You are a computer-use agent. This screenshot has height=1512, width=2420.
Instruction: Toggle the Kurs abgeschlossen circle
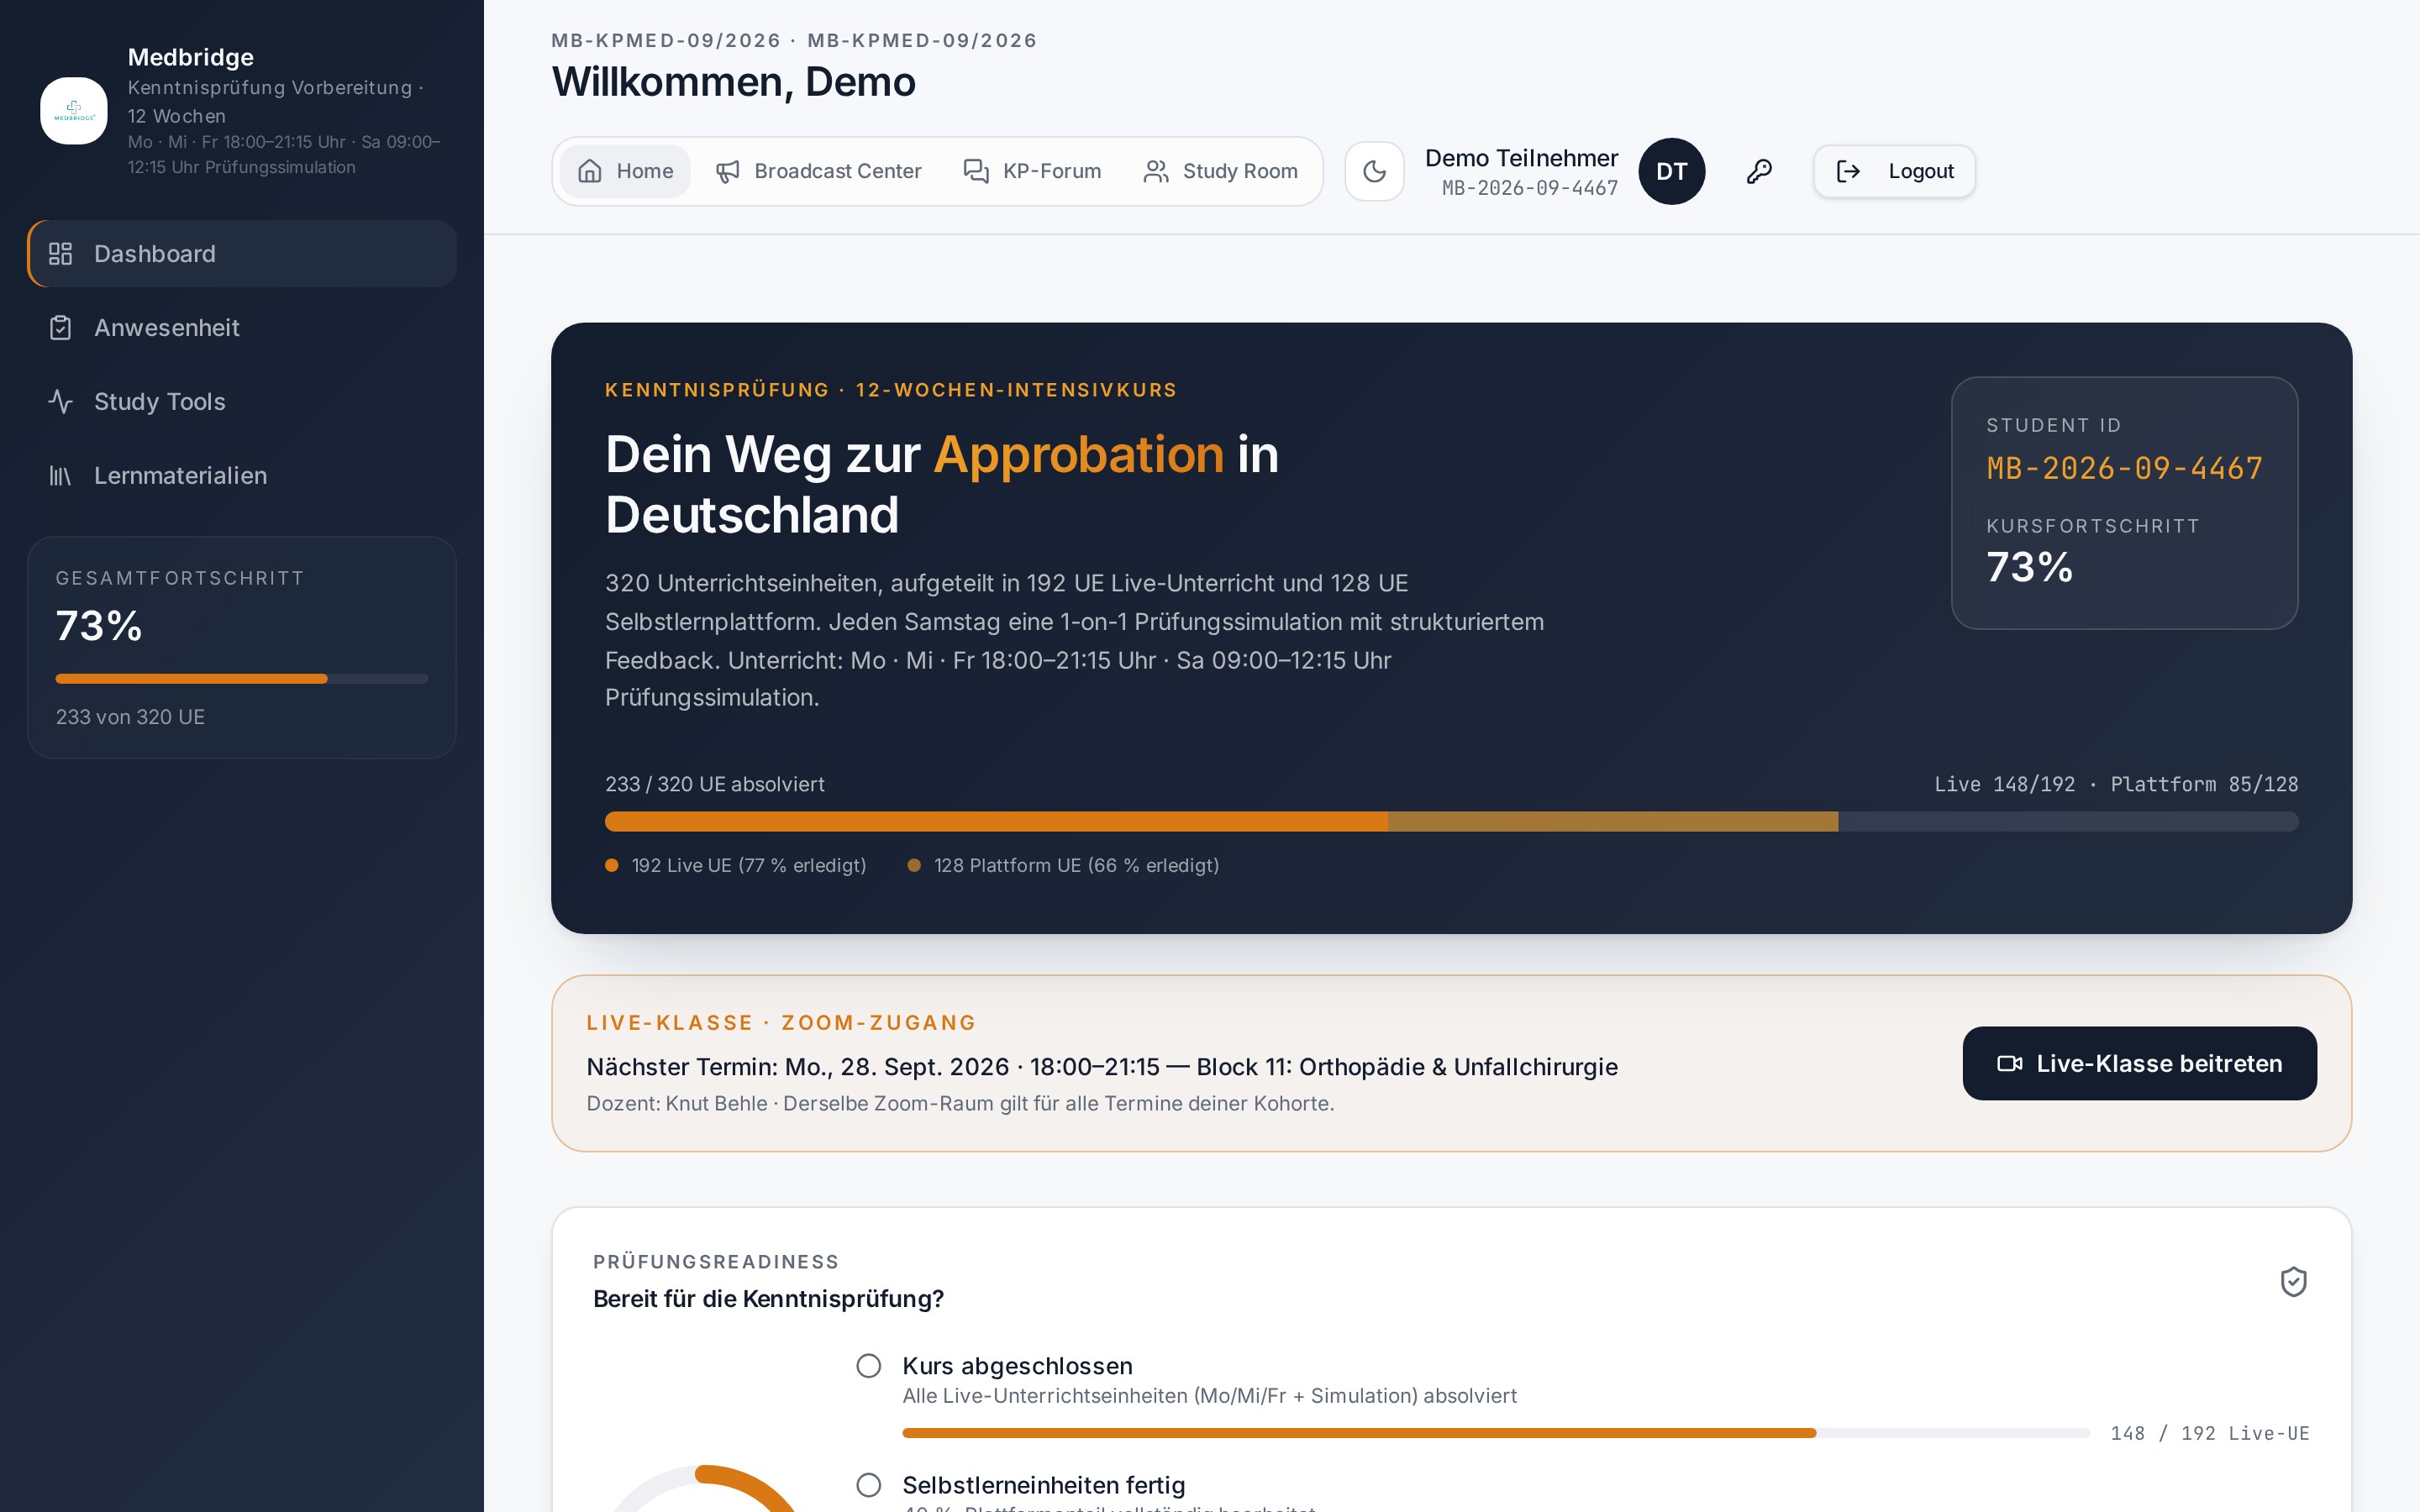click(869, 1366)
